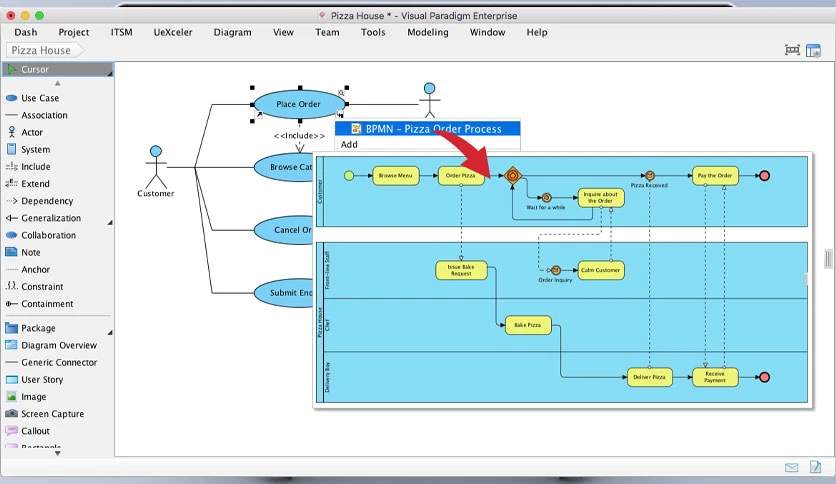Select the Cancel Order use case ellipse
The image size is (836, 484).
(x=284, y=230)
